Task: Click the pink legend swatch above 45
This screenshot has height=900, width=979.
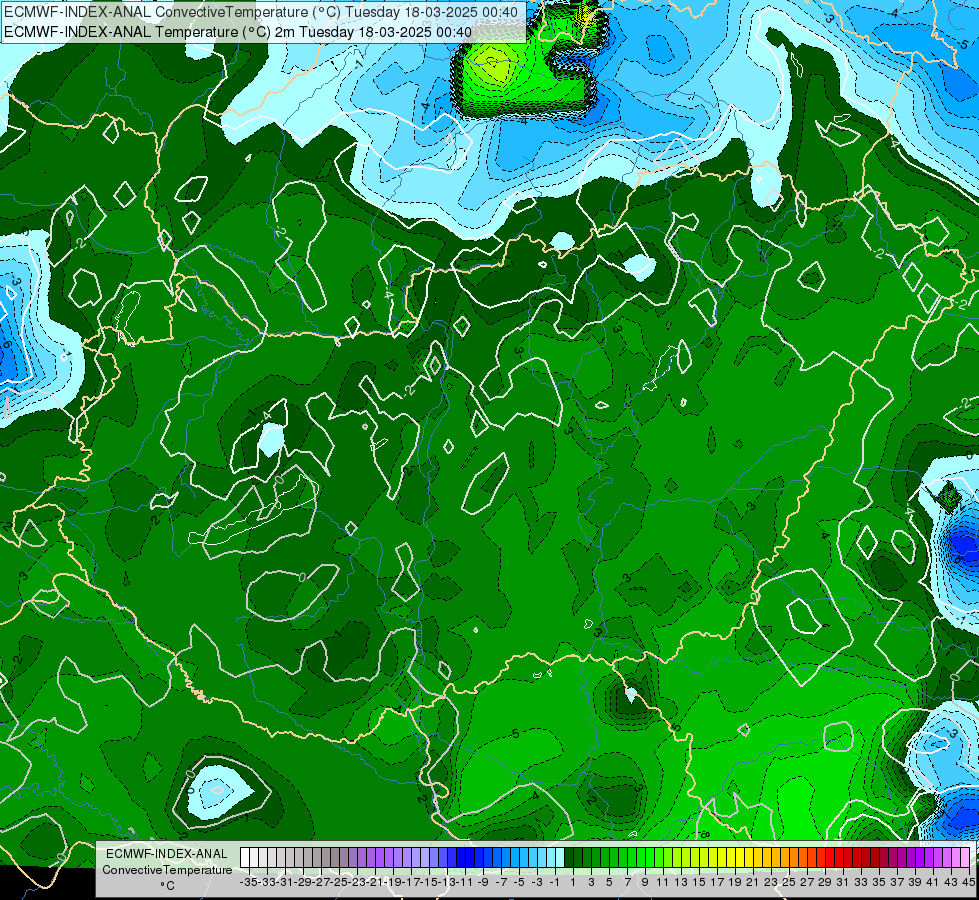Action: (965, 857)
